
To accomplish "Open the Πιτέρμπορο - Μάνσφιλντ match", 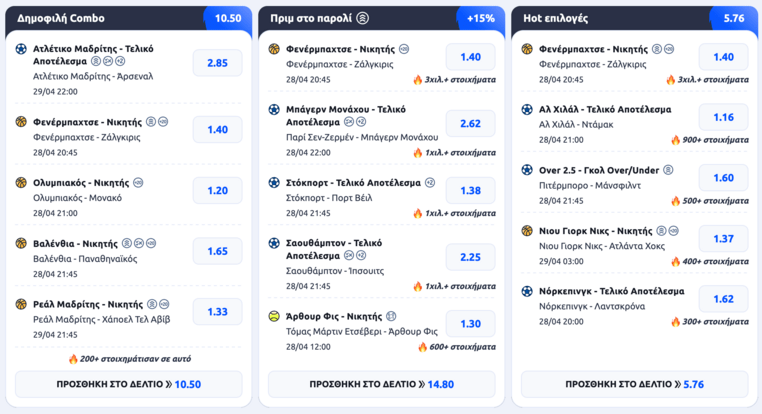I will point(589,186).
